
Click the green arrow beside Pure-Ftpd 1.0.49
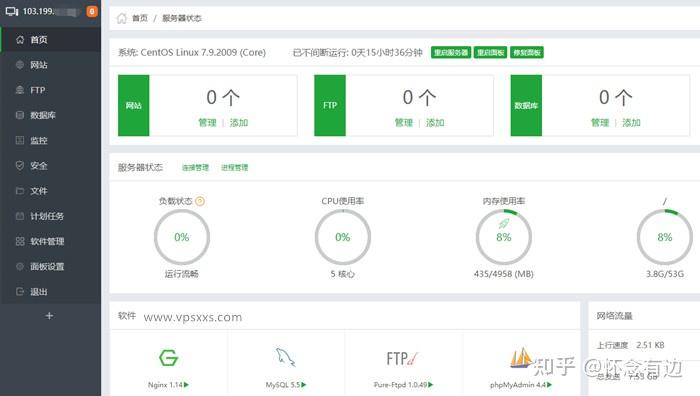click(431, 385)
